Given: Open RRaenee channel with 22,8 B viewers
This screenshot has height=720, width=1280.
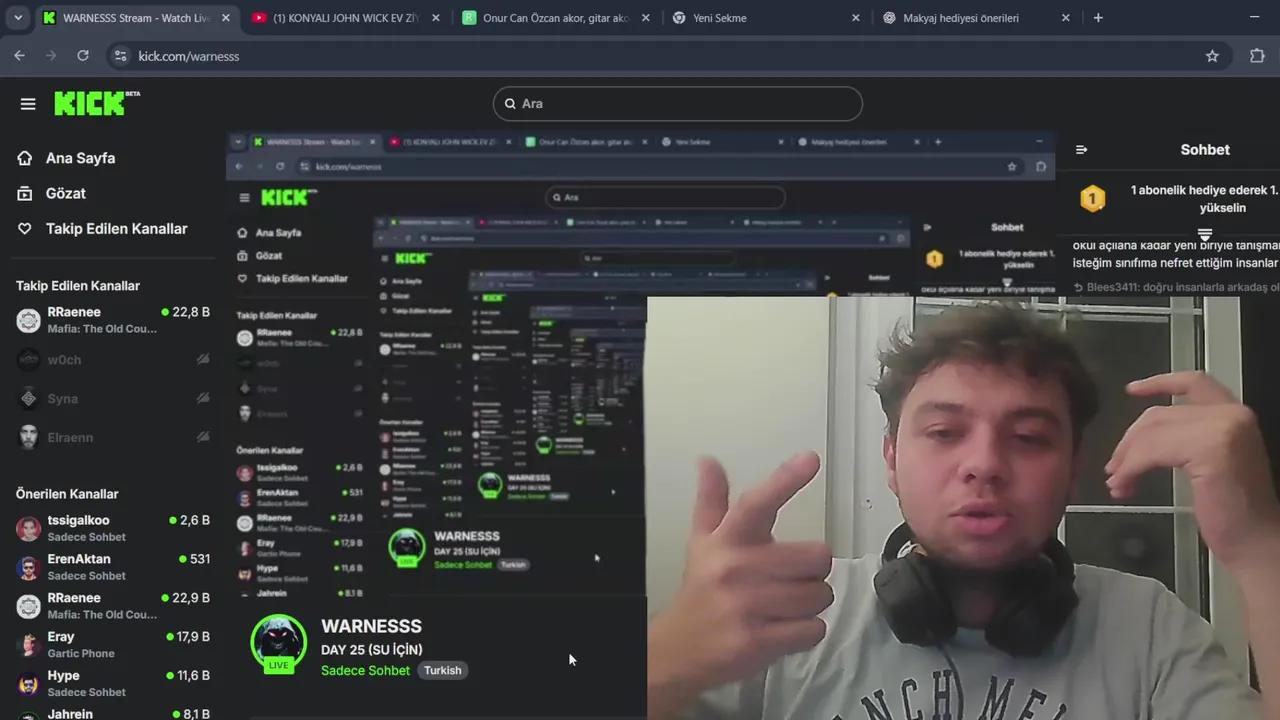Looking at the screenshot, I should [113, 320].
